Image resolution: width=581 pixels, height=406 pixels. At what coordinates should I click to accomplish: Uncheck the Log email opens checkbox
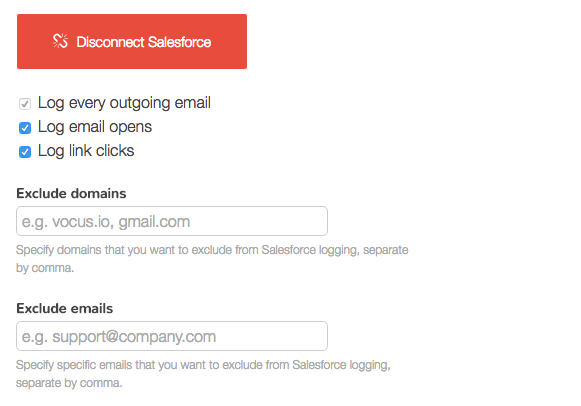tap(25, 128)
